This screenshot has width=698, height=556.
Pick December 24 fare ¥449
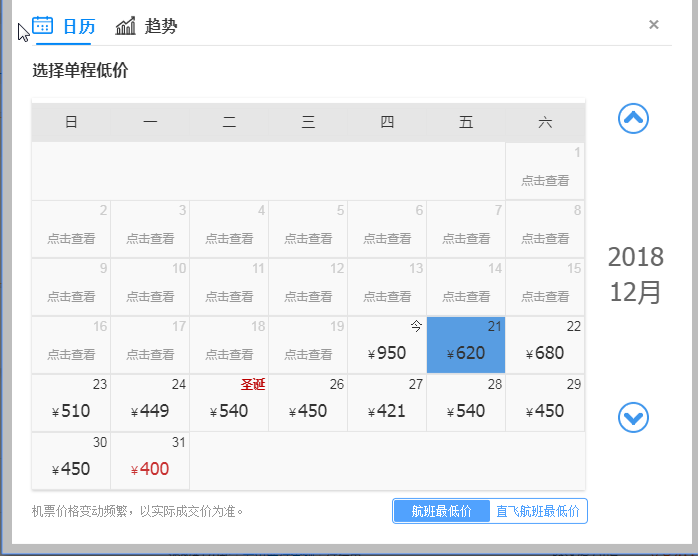[150, 403]
